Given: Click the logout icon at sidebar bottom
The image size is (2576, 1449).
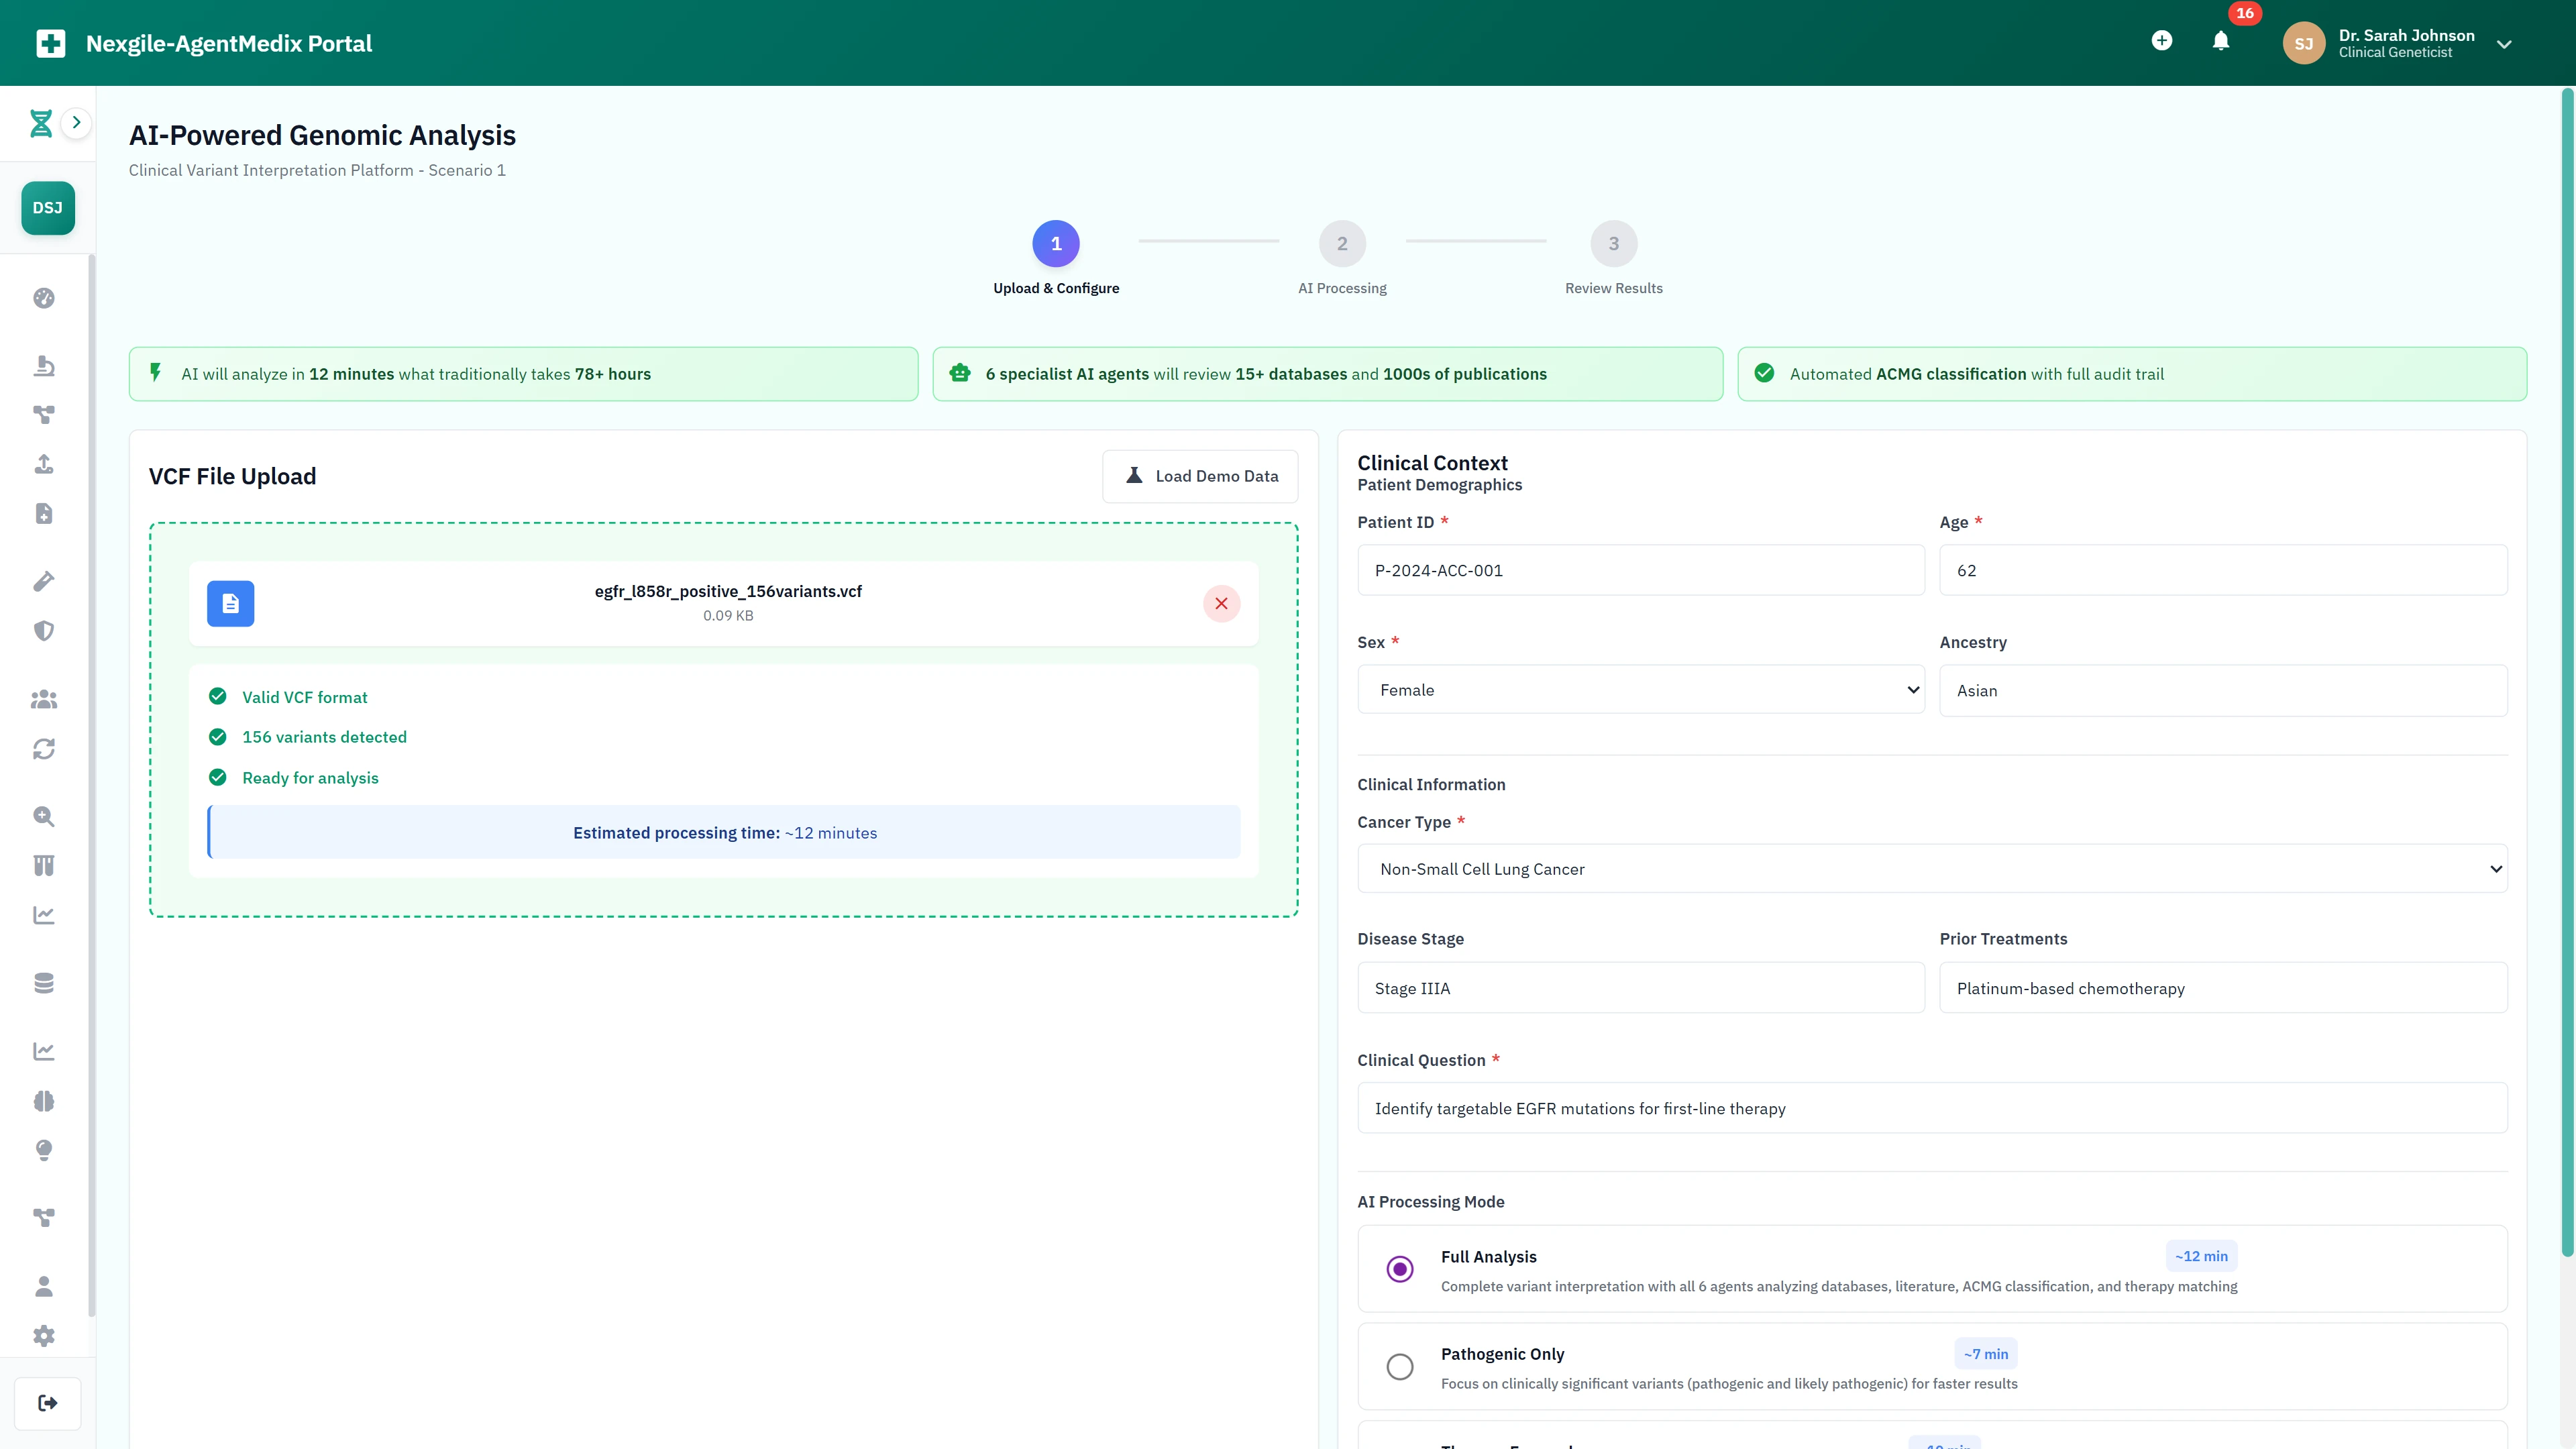Looking at the screenshot, I should click(x=46, y=1403).
